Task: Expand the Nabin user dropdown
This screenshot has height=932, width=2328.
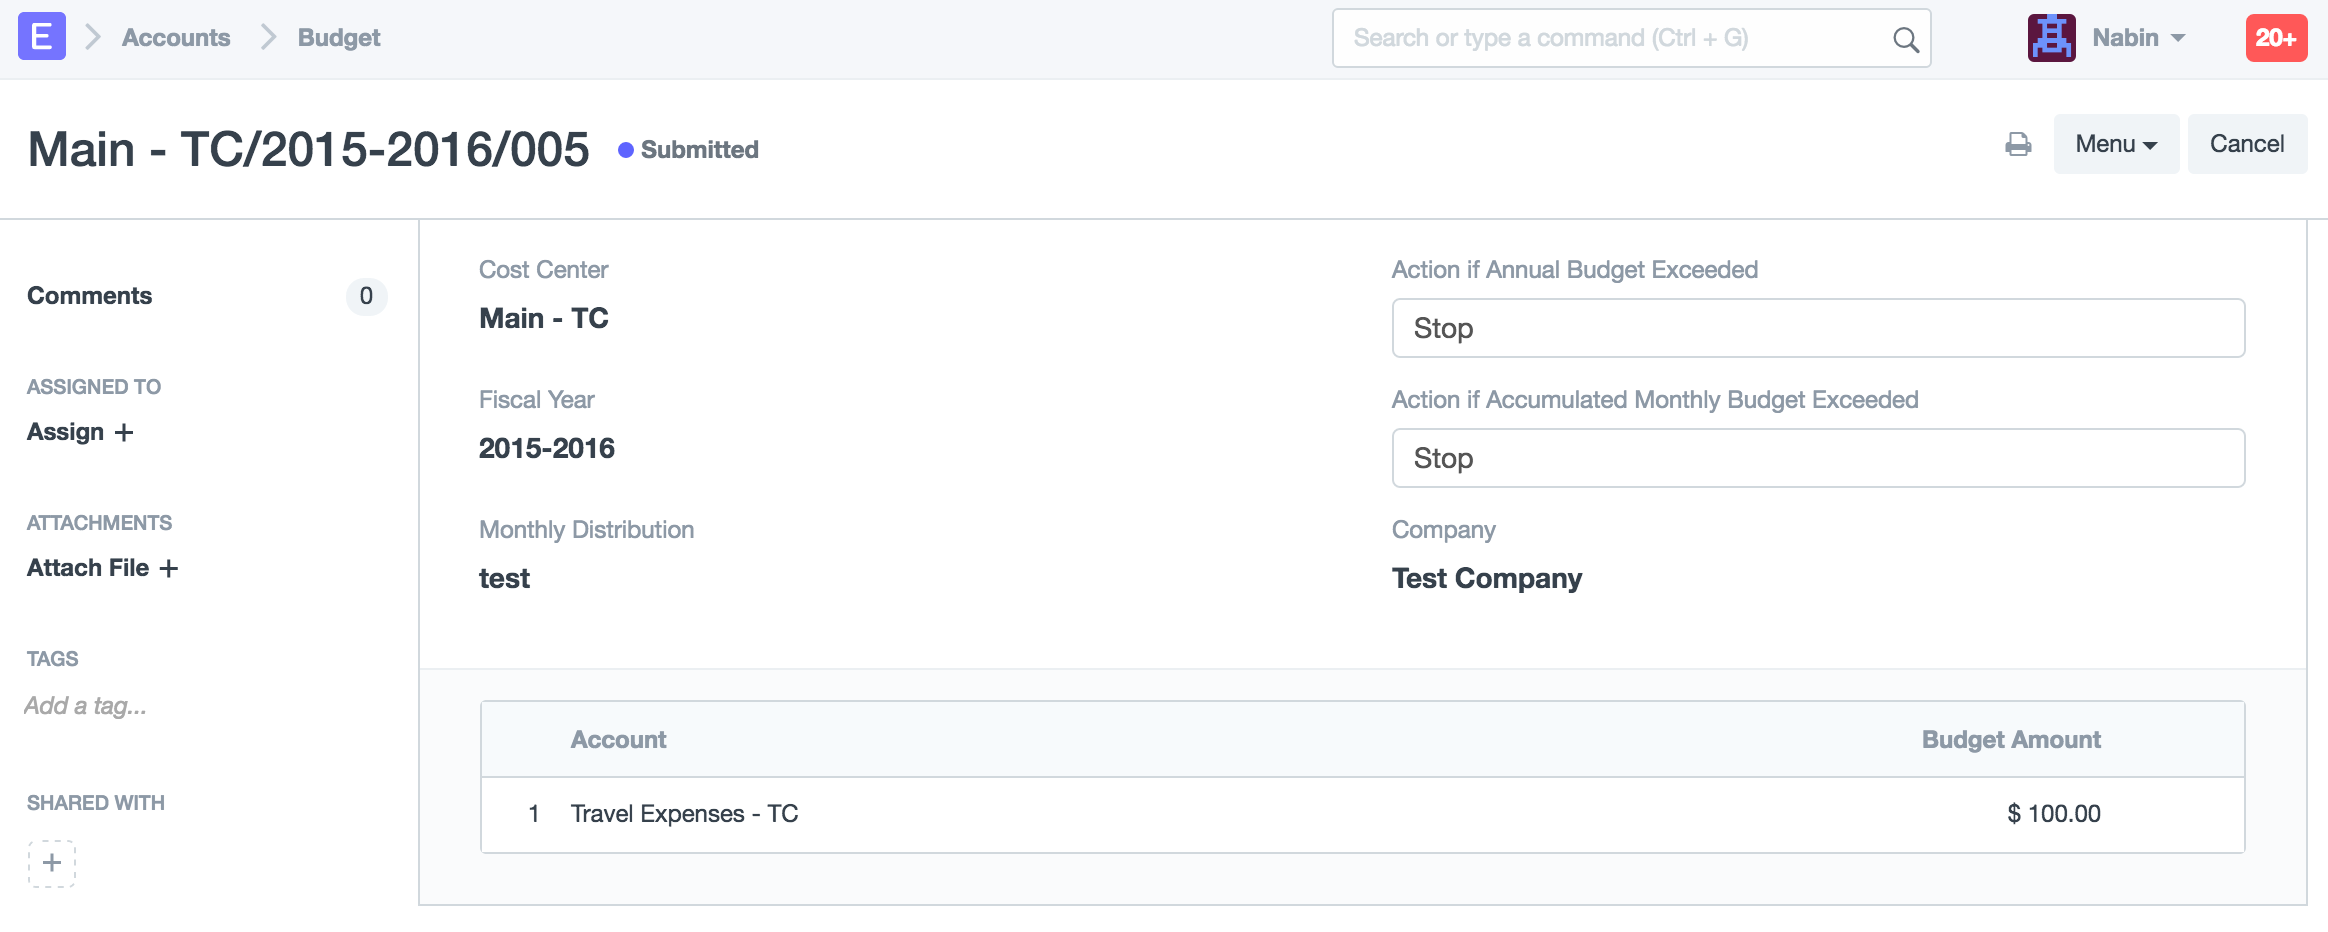Action: 2139,38
